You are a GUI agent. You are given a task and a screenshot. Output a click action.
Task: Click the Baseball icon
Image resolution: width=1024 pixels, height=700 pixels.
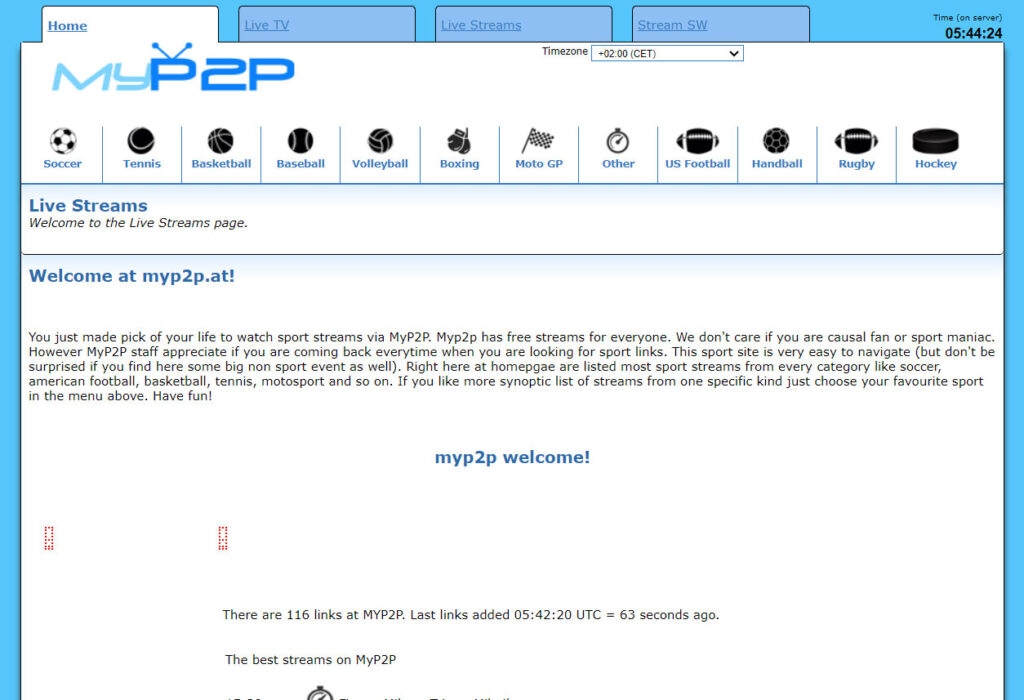300,141
